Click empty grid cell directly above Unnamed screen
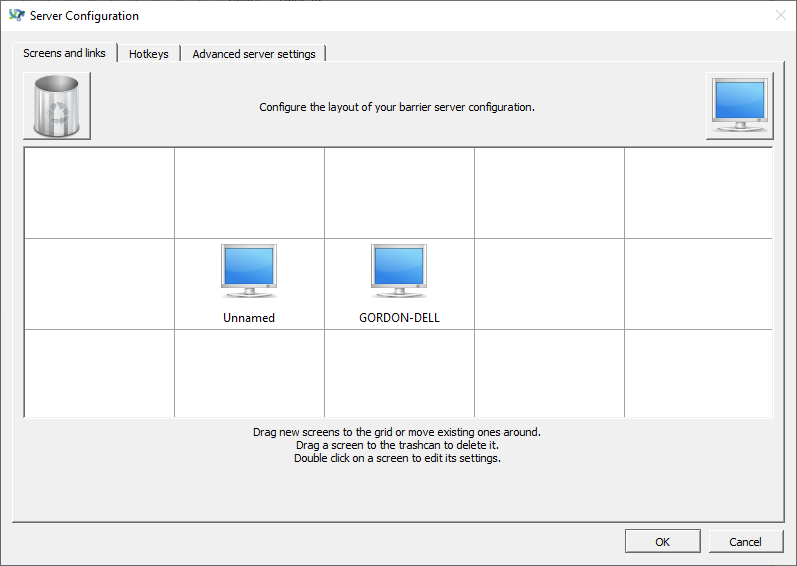The width and height of the screenshot is (797, 566). click(x=249, y=193)
